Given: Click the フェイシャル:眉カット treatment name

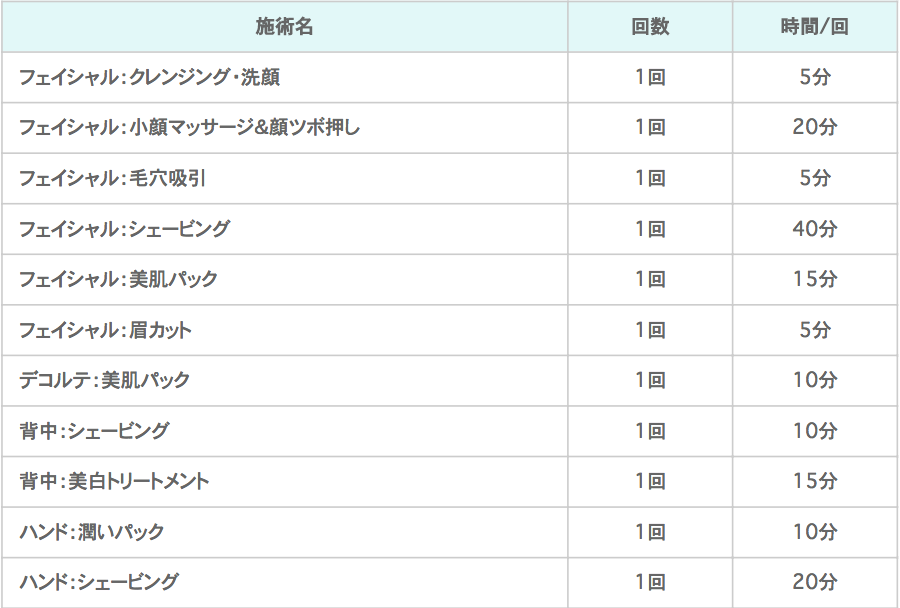Looking at the screenshot, I should pyautogui.click(x=105, y=330).
